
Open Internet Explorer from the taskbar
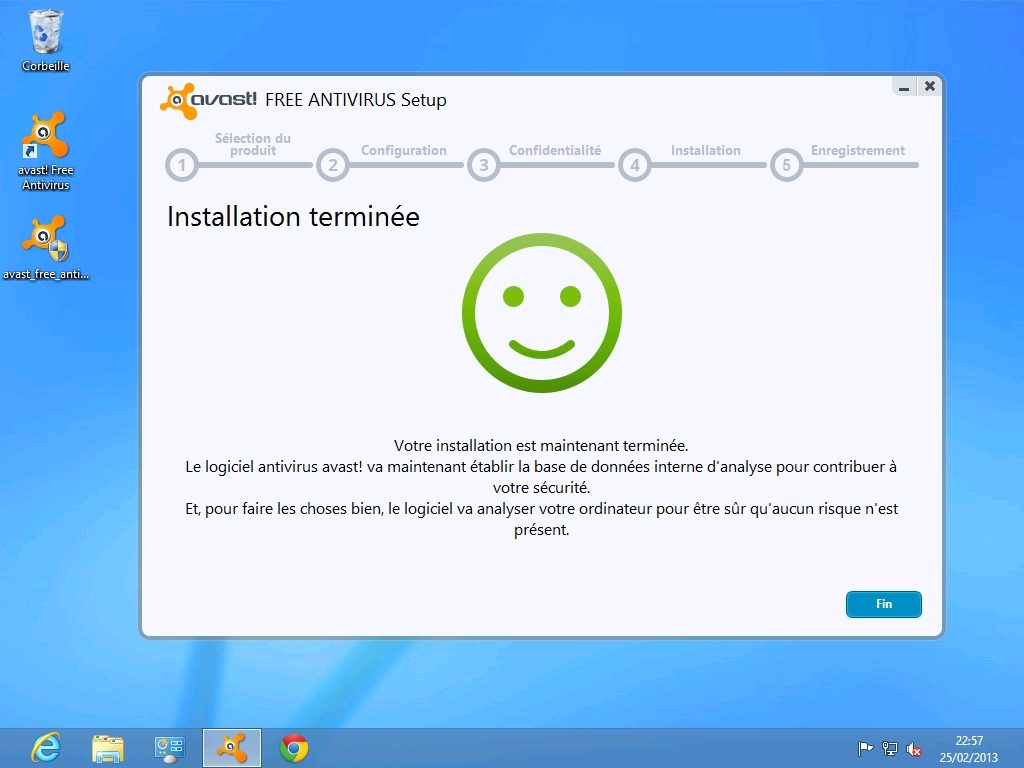46,747
